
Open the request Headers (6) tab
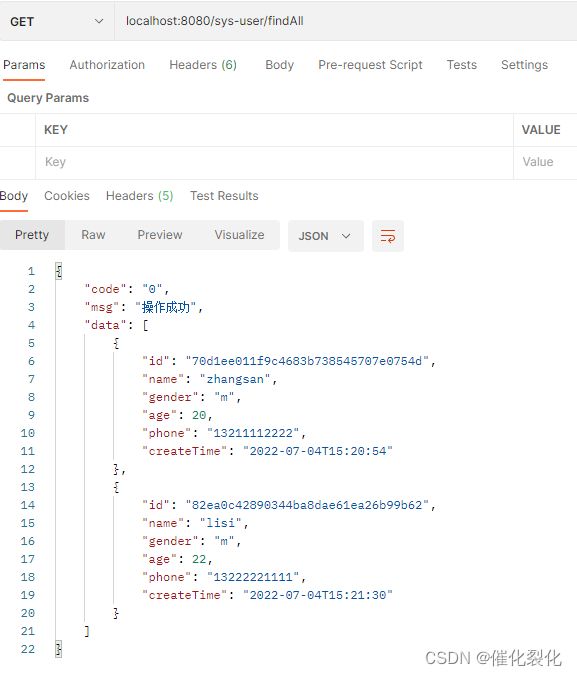click(x=203, y=65)
